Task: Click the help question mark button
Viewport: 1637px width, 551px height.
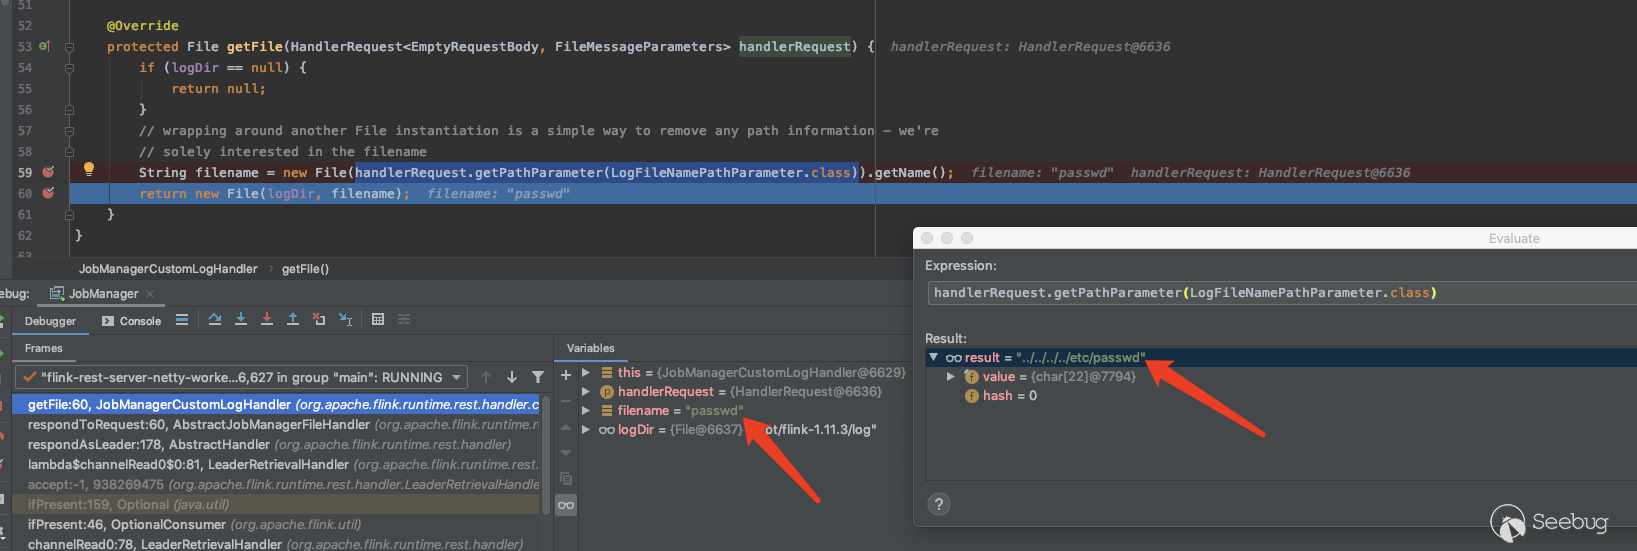Action: point(938,504)
